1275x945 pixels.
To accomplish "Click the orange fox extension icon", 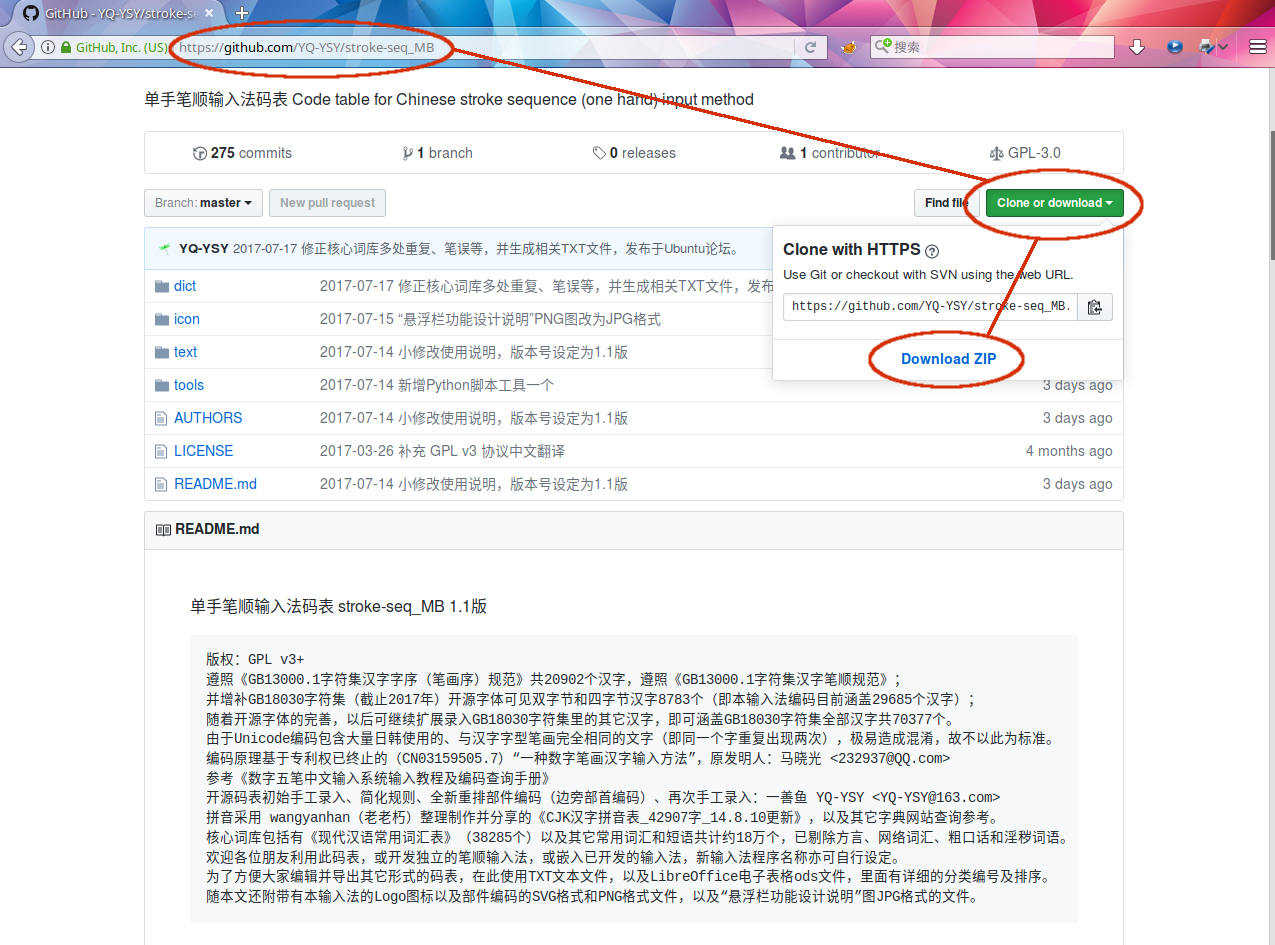I will [x=849, y=47].
